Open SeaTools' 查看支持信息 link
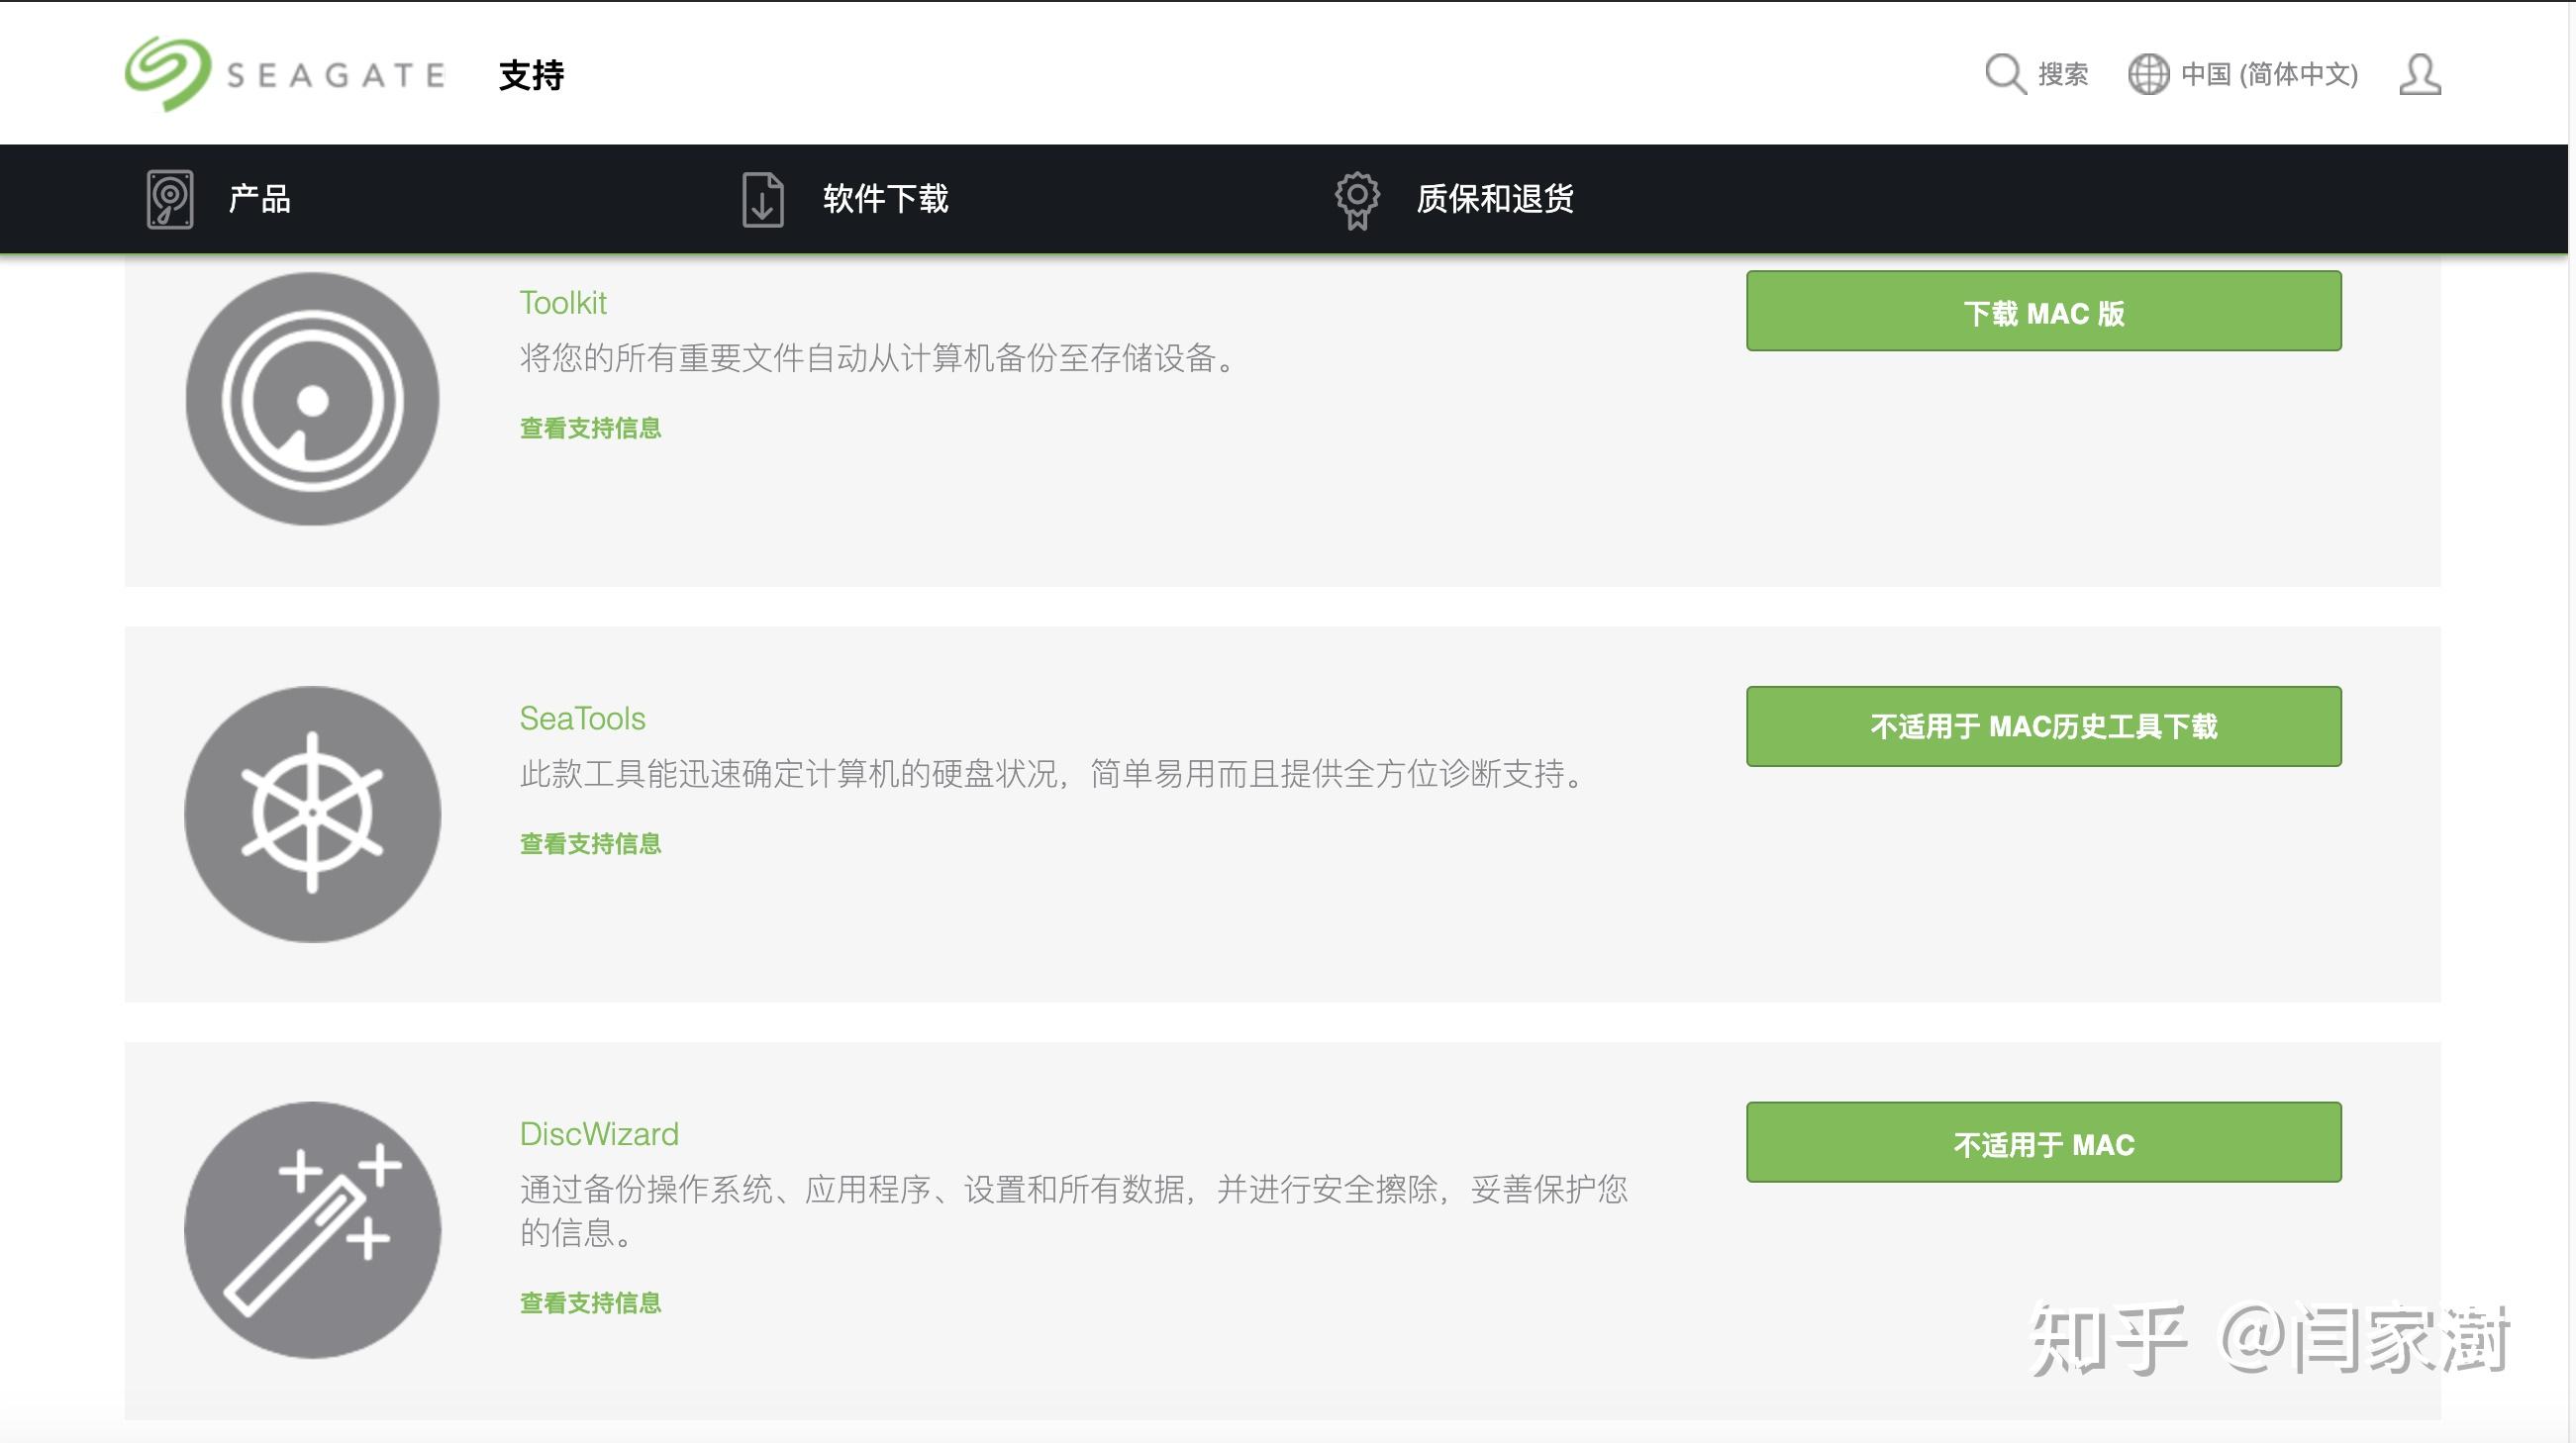The image size is (2576, 1443). (x=590, y=844)
